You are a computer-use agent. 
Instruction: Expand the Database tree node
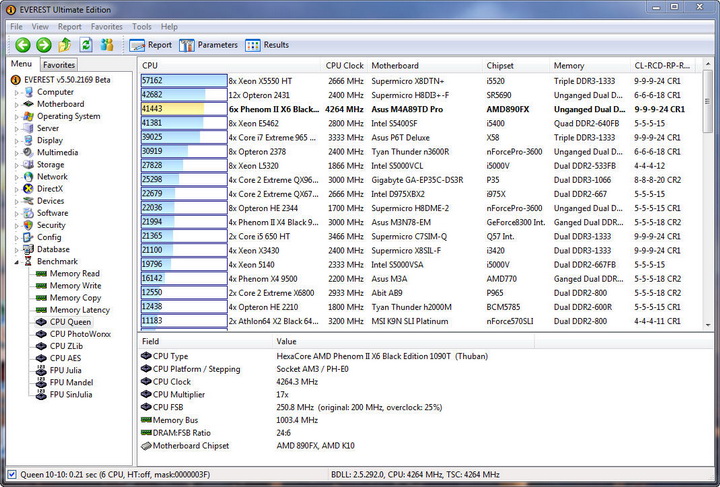click(x=17, y=250)
